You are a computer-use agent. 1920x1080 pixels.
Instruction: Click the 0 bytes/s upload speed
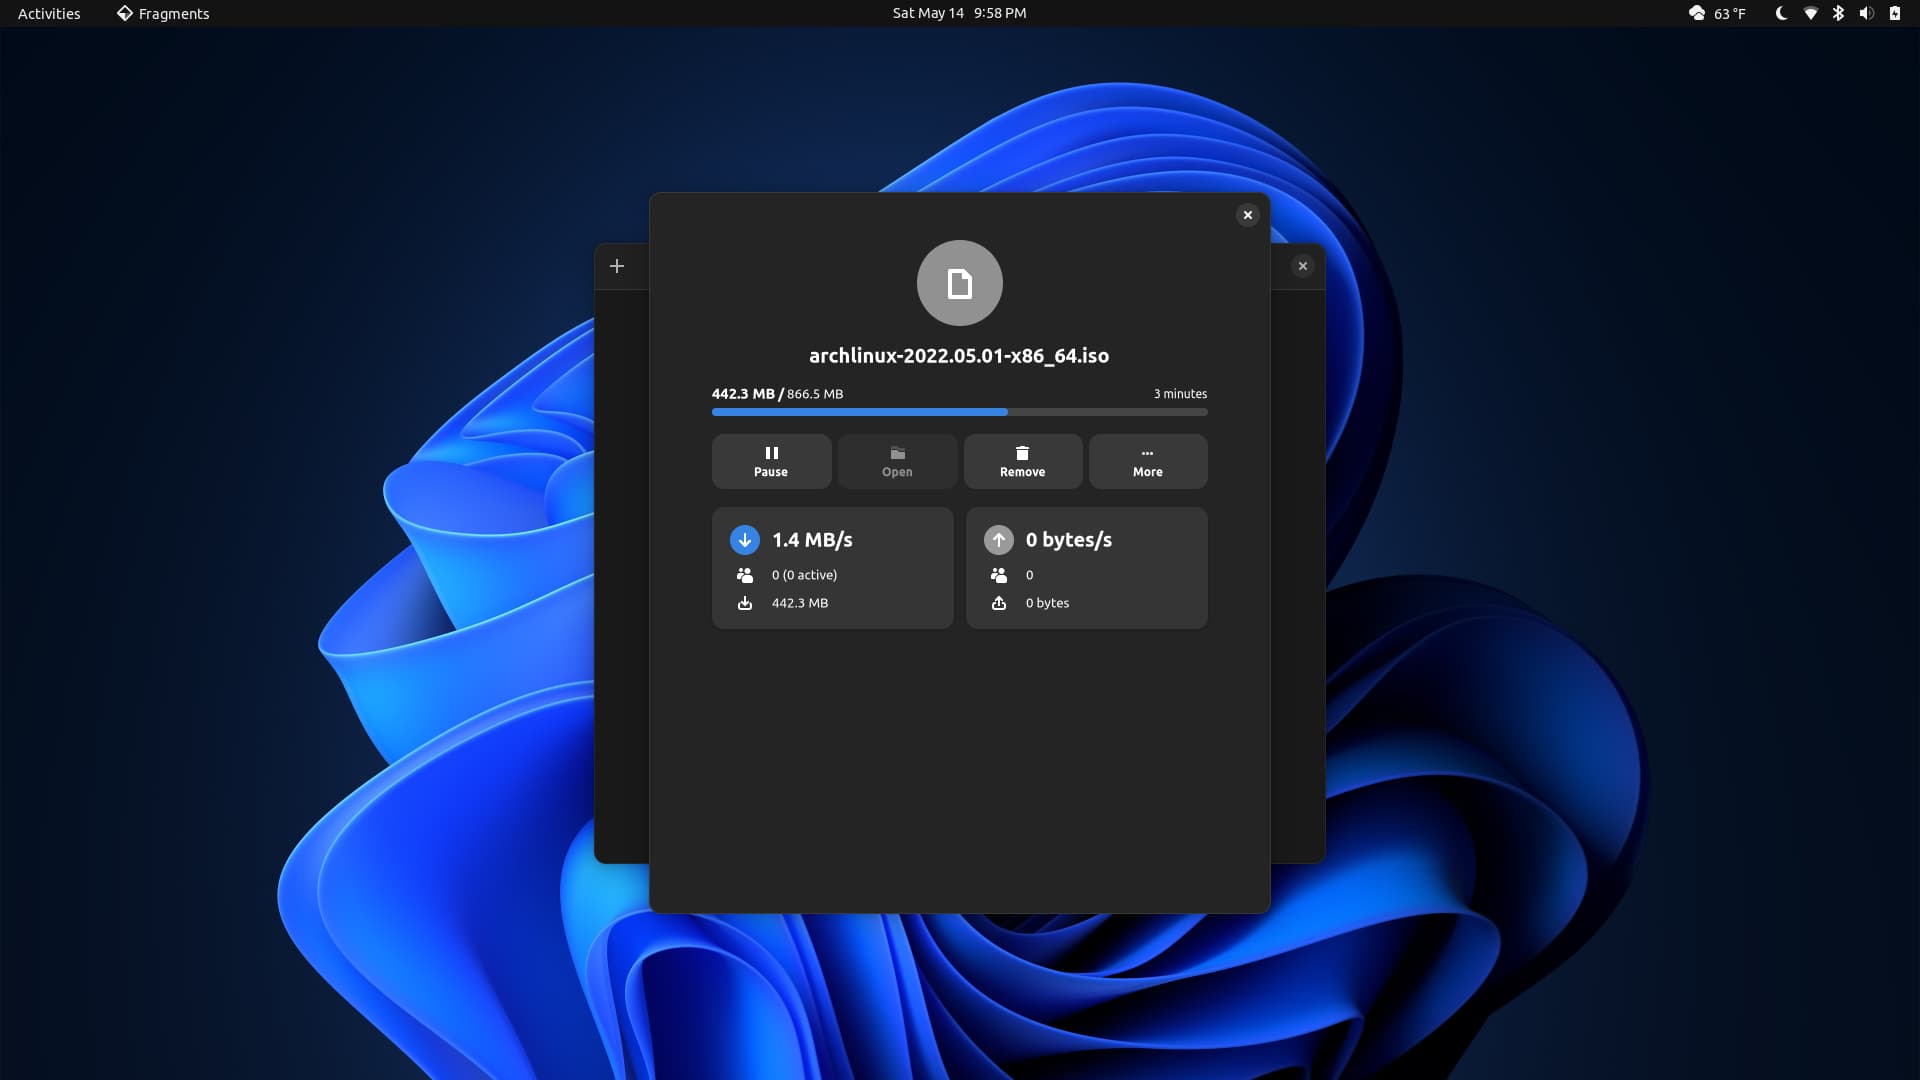pos(1069,540)
